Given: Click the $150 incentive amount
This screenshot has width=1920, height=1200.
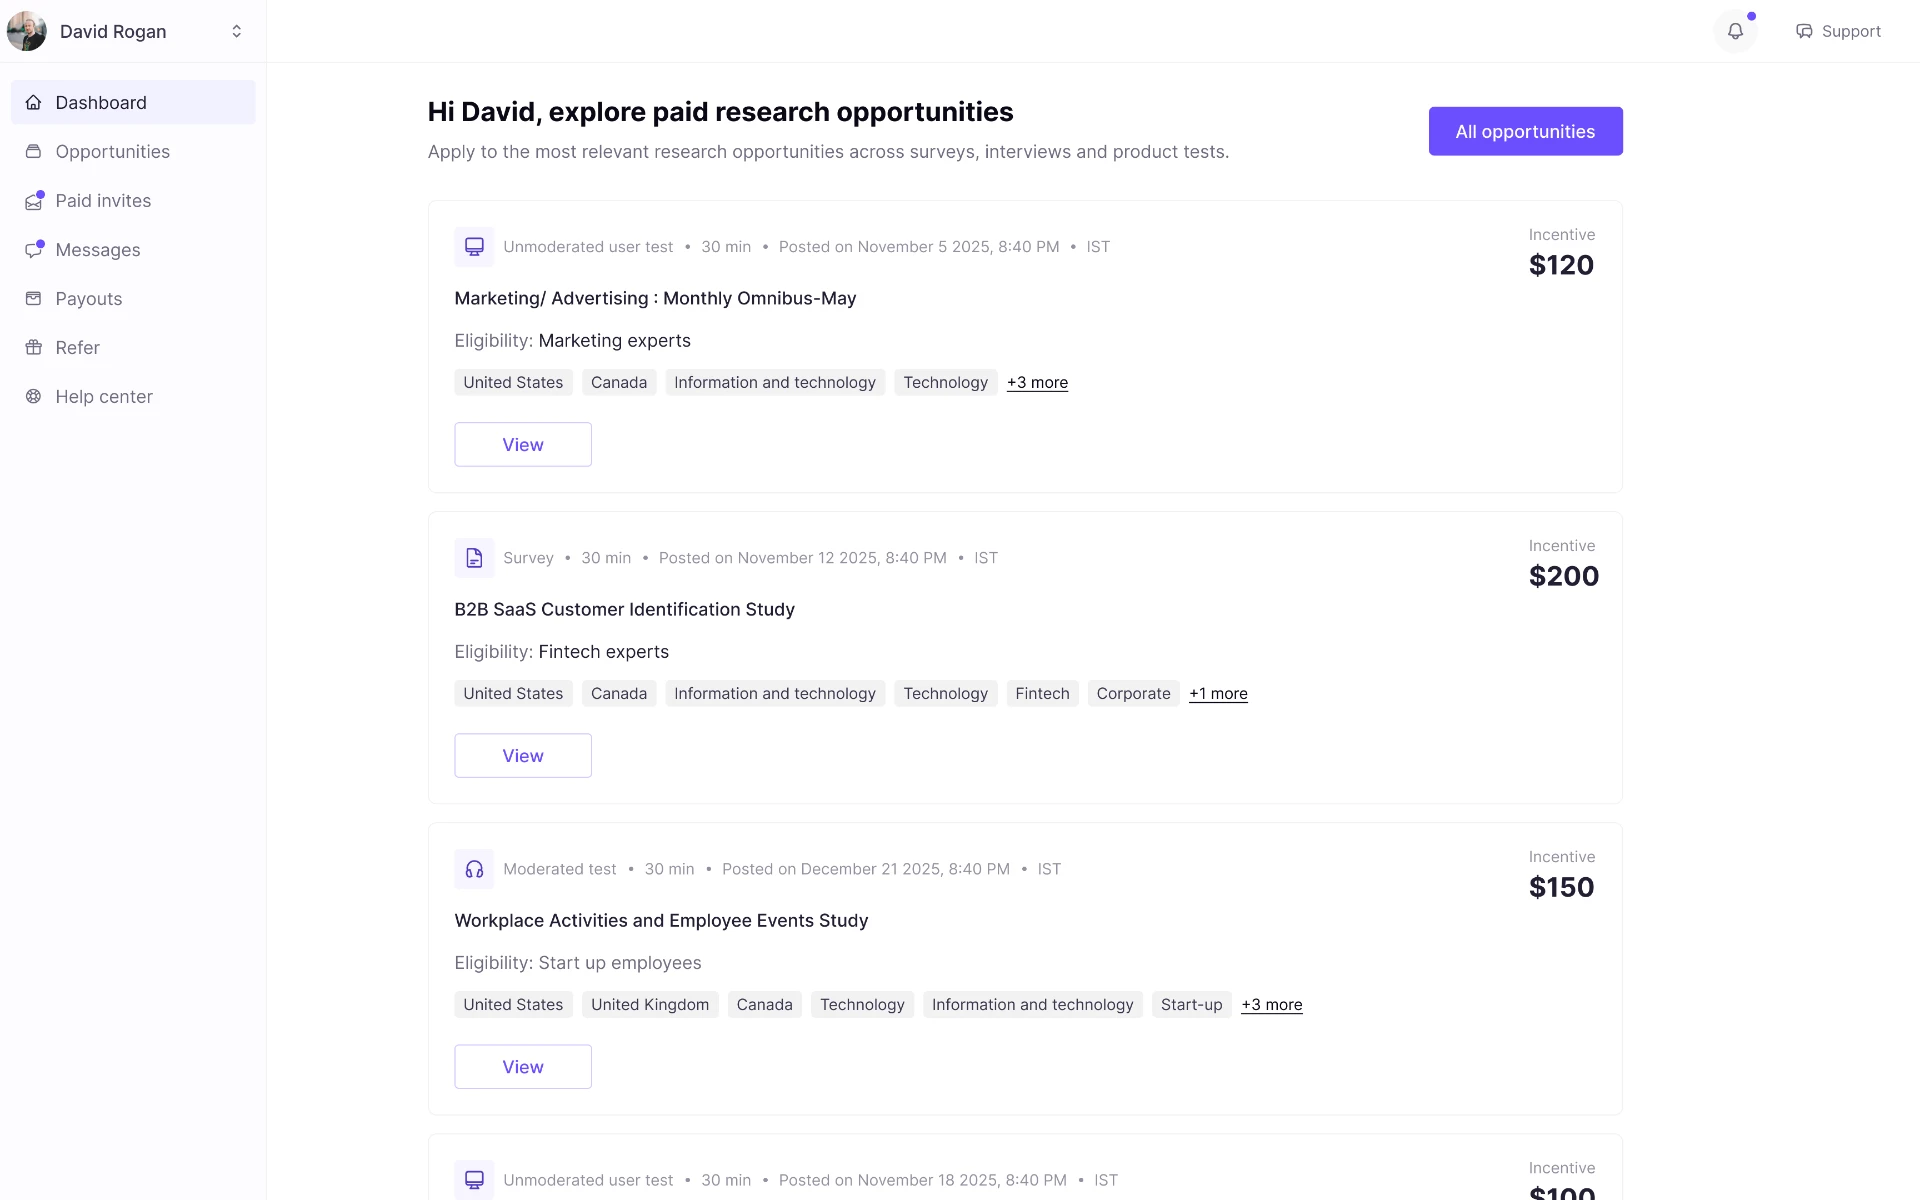Looking at the screenshot, I should coord(1561,887).
